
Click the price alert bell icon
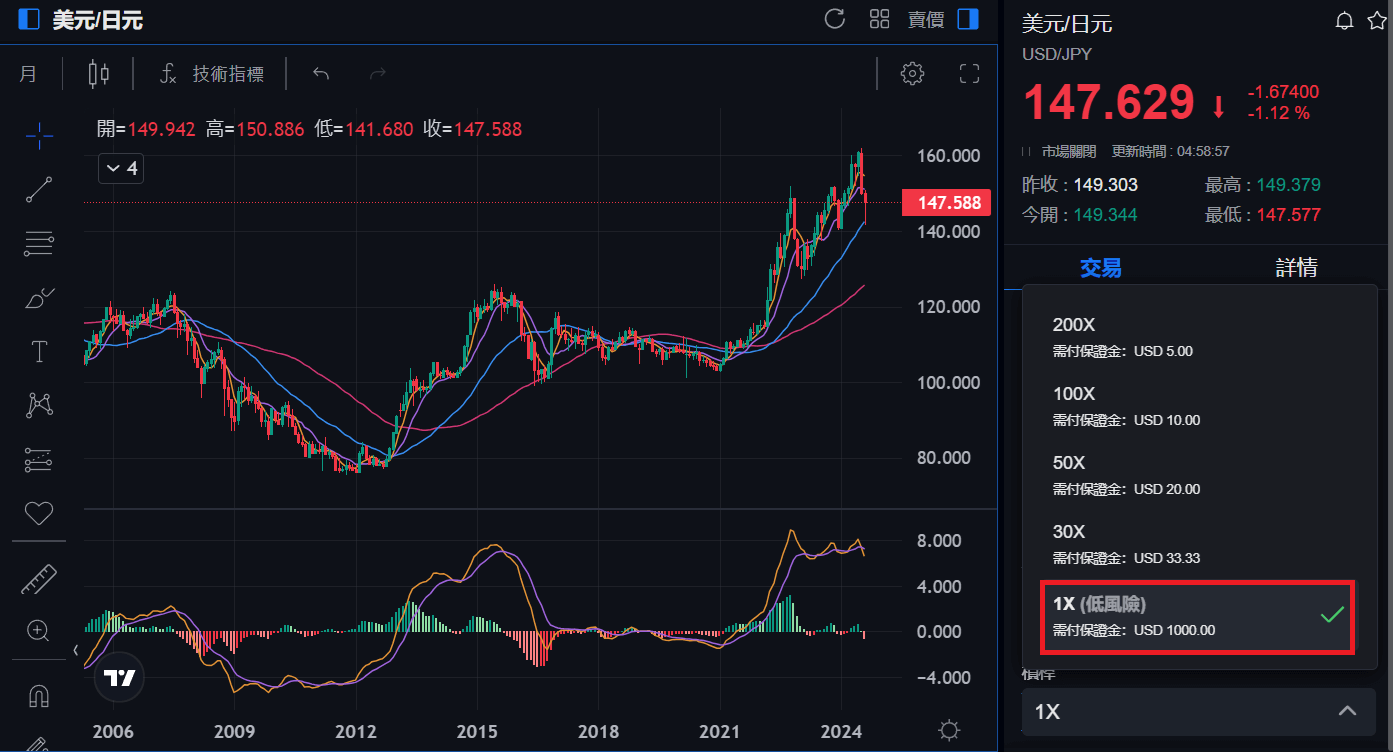click(1344, 21)
